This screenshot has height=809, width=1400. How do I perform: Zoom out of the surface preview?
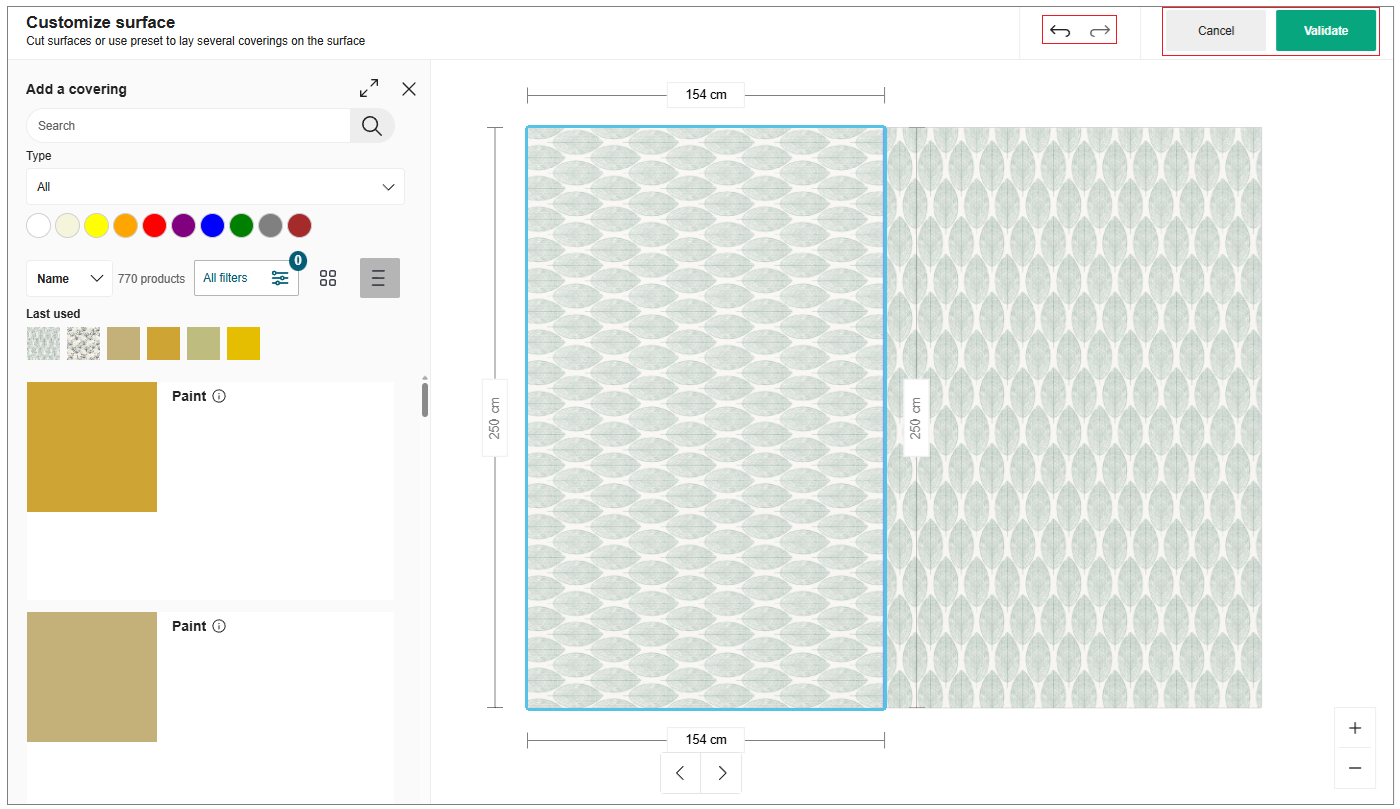pyautogui.click(x=1355, y=768)
